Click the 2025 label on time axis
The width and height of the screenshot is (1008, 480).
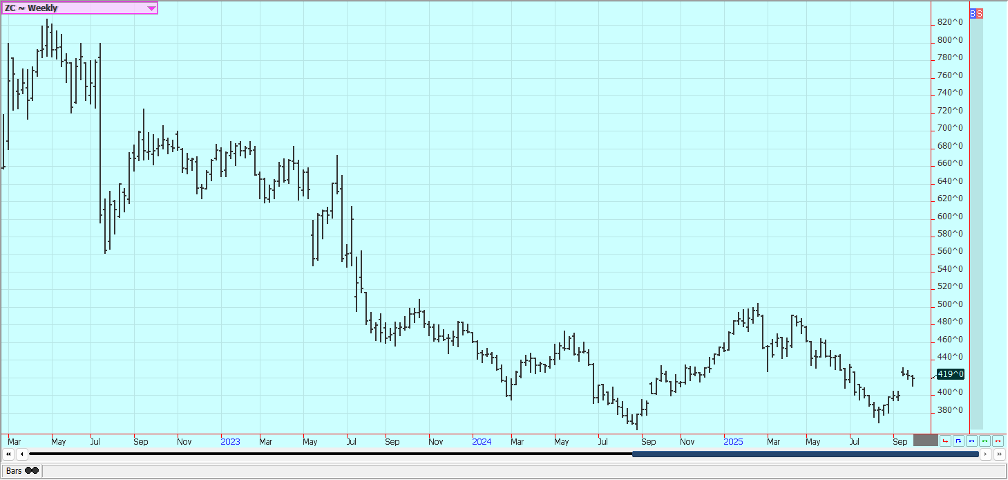[733, 440]
